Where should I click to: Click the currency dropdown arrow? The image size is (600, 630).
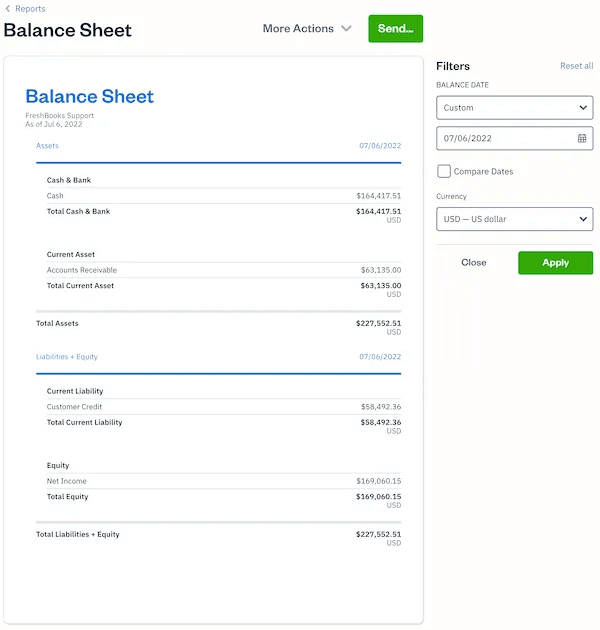click(583, 219)
